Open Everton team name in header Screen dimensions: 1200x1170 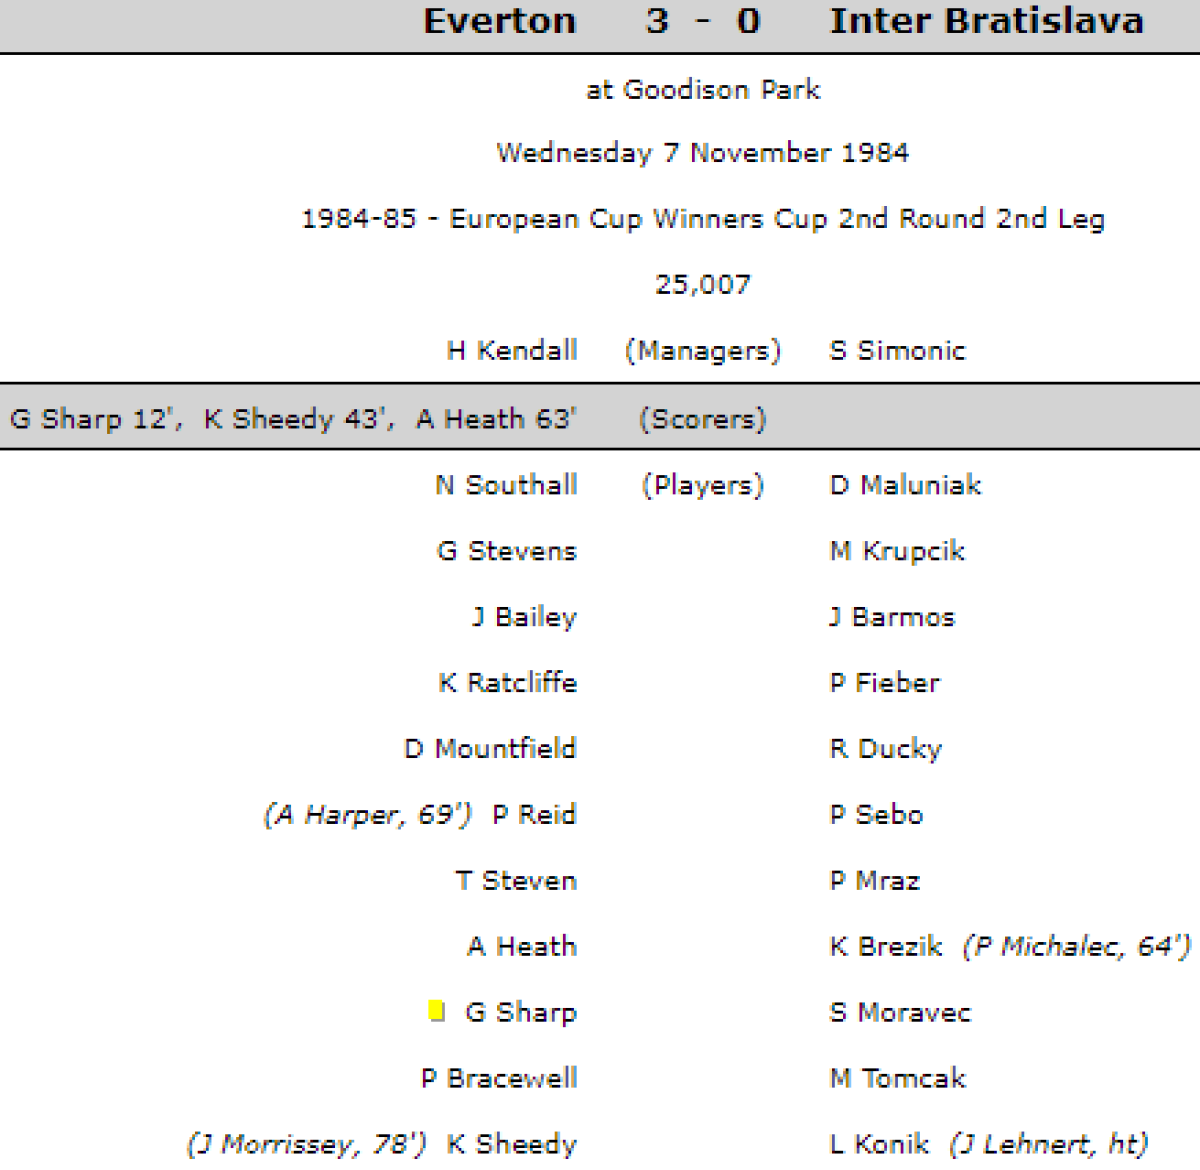[x=500, y=21]
